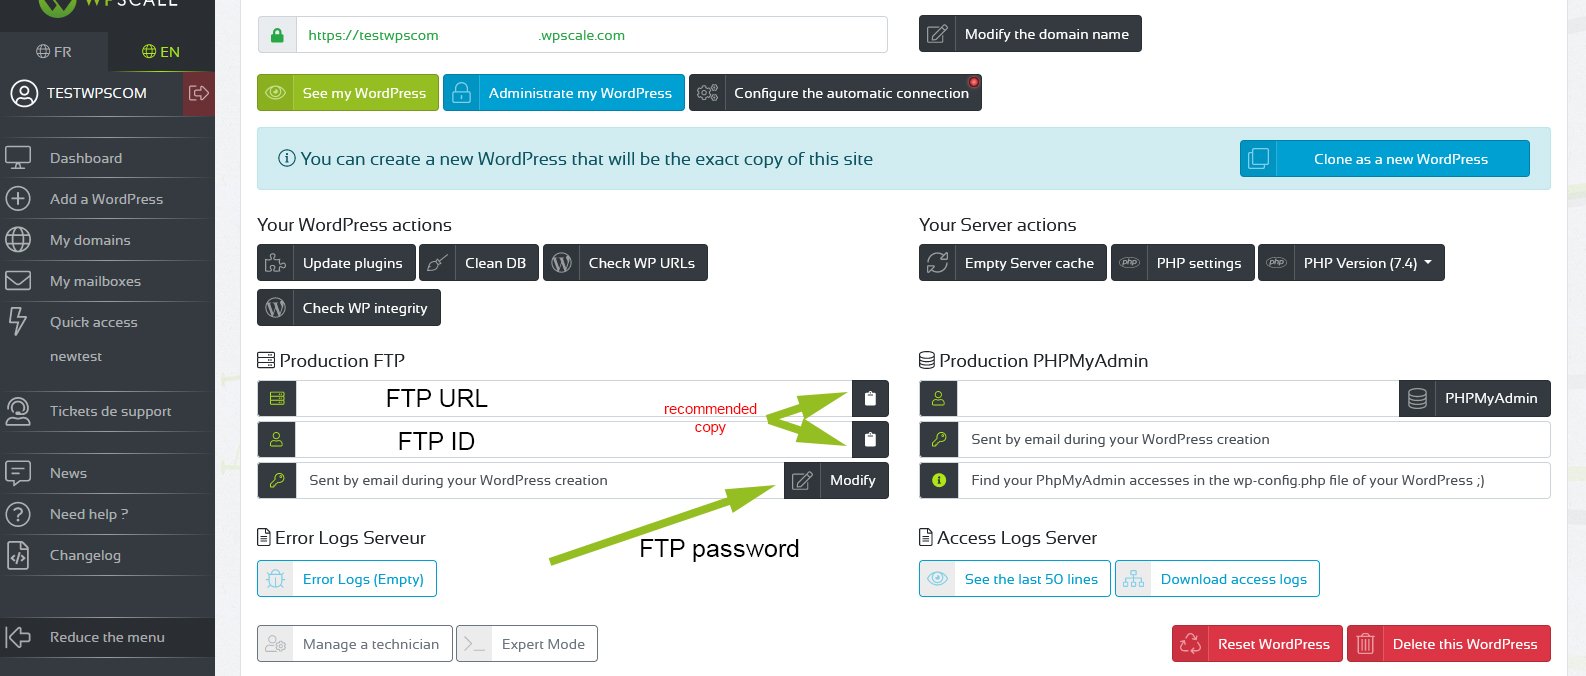Screen dimensions: 1586x676
Task: Click the site URL address field
Action: pos(590,35)
